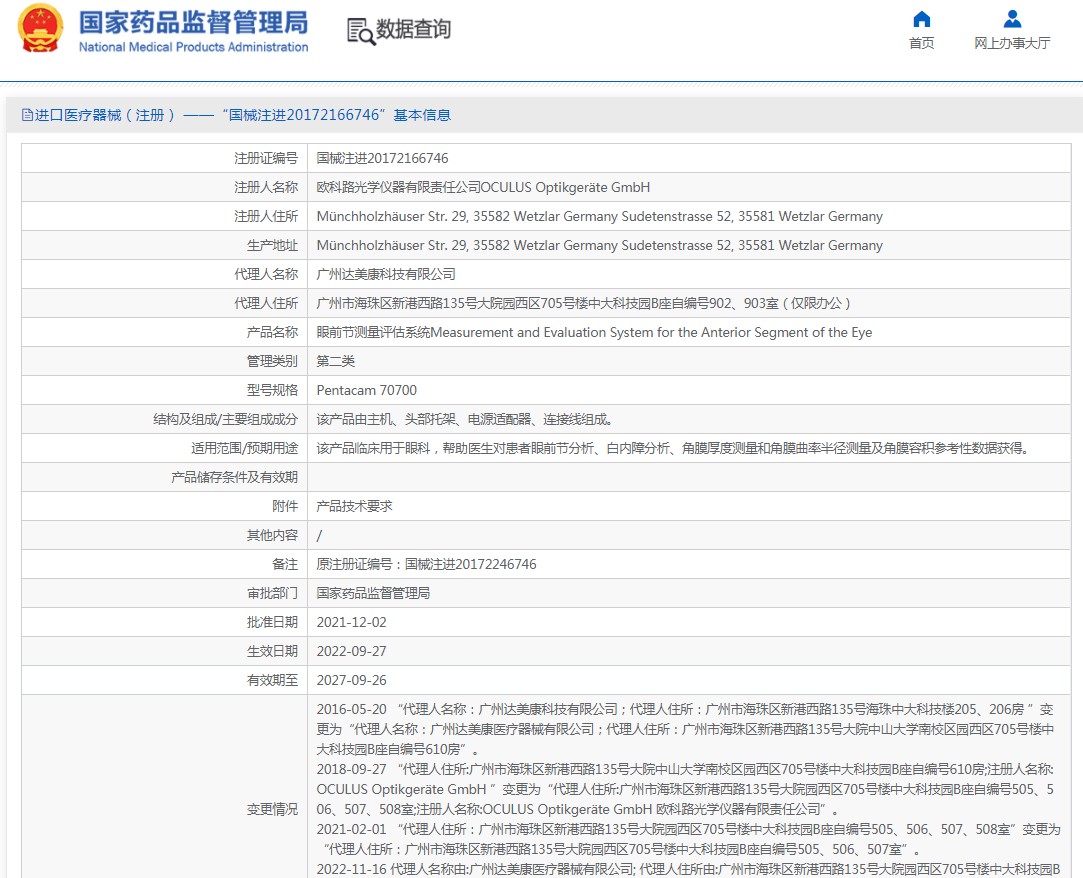
Task: Click the 代理人住所 address value
Action: click(584, 303)
